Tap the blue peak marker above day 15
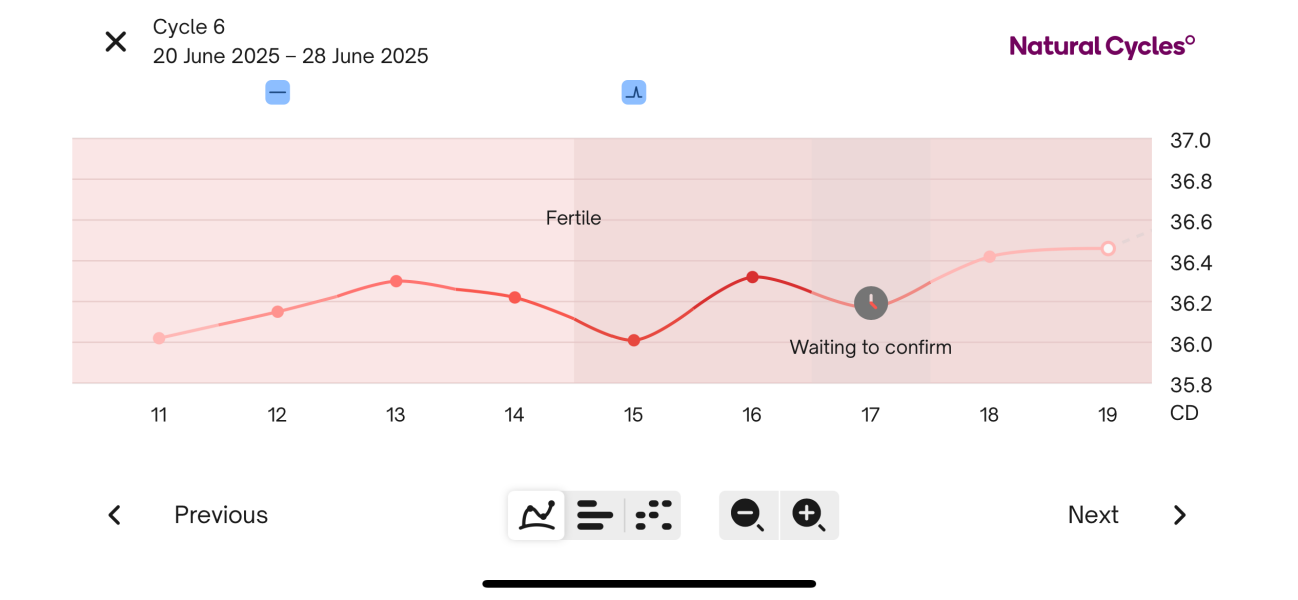Viewport: 1298px width, 600px height. 633,93
